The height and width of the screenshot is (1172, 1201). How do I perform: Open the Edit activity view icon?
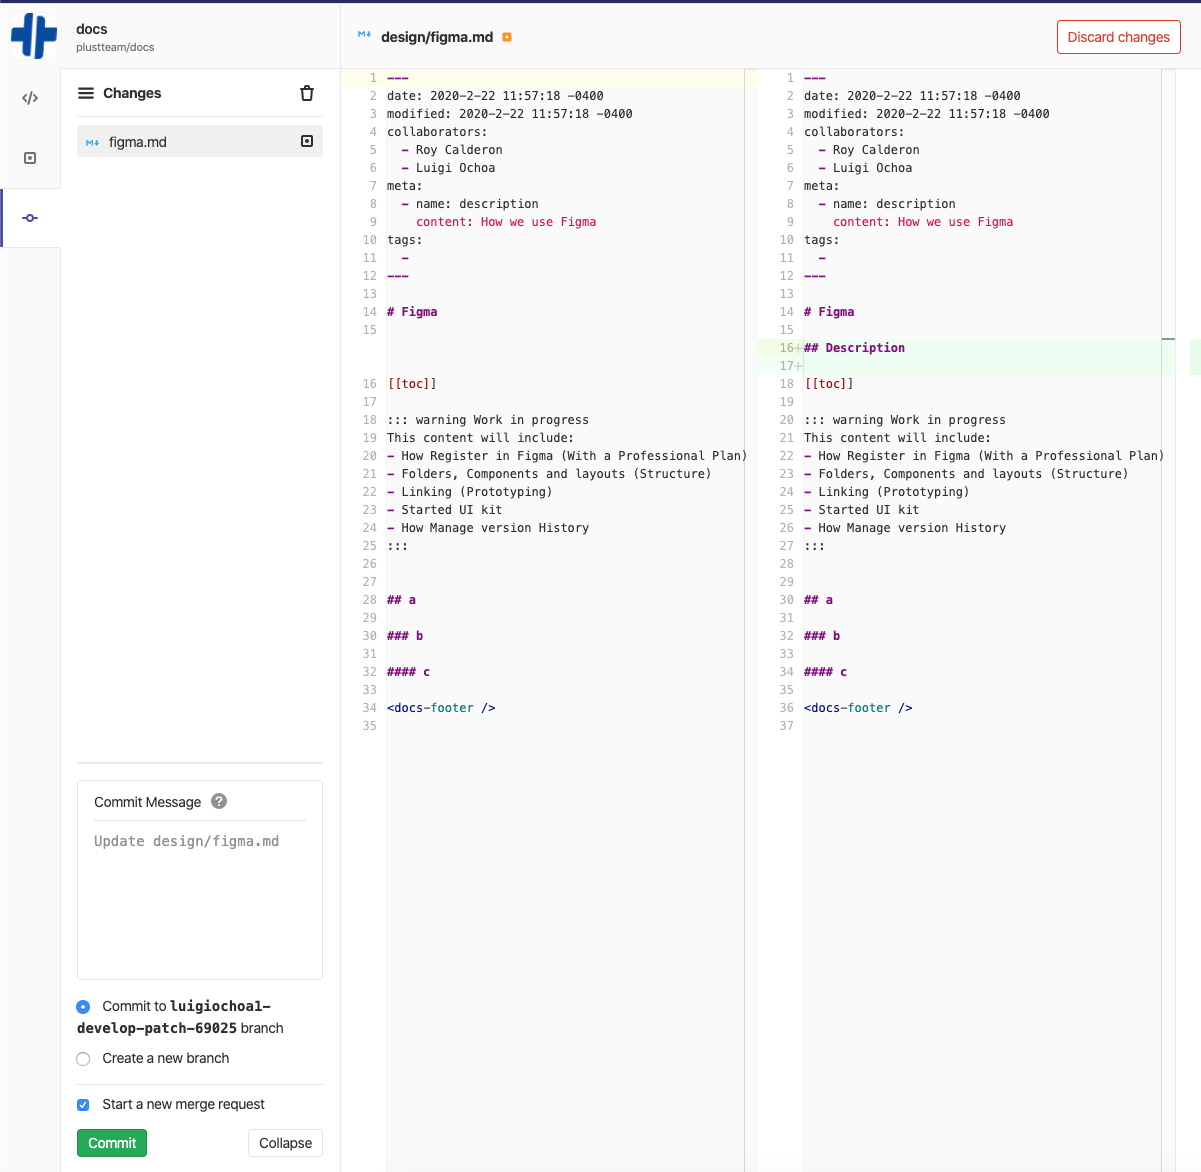[30, 98]
